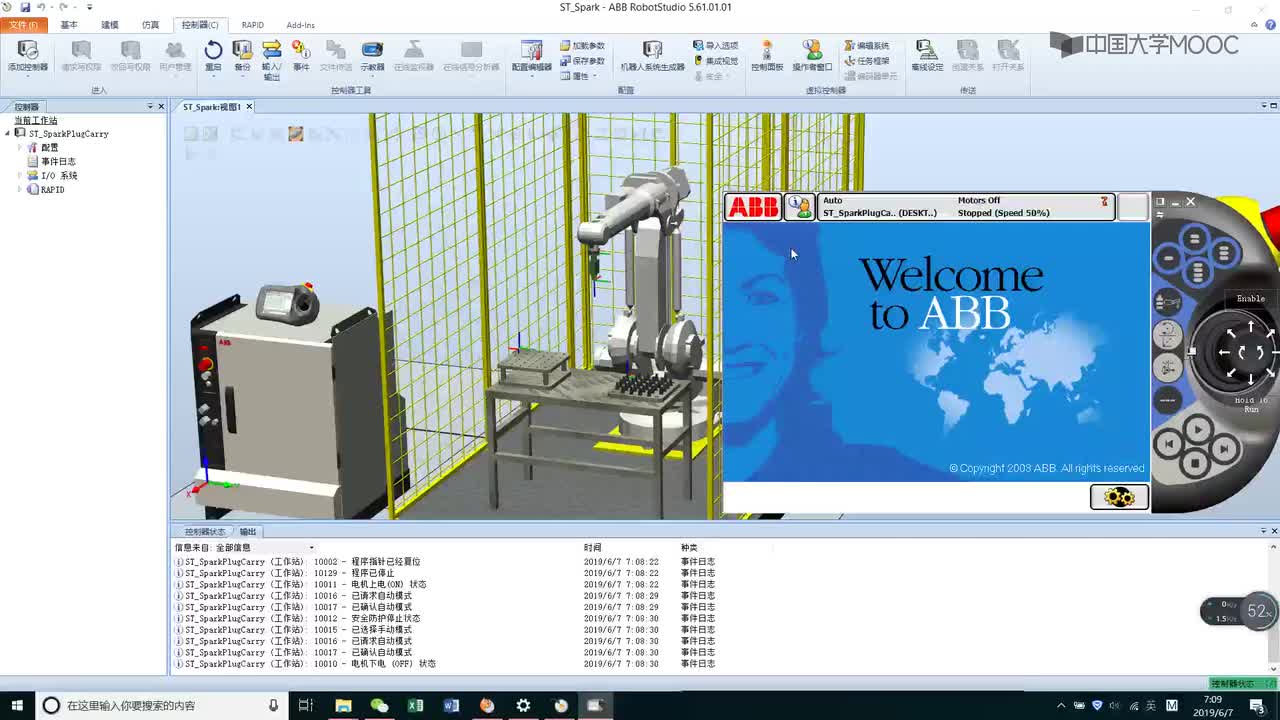Open the 备份 backup tool

[x=242, y=56]
